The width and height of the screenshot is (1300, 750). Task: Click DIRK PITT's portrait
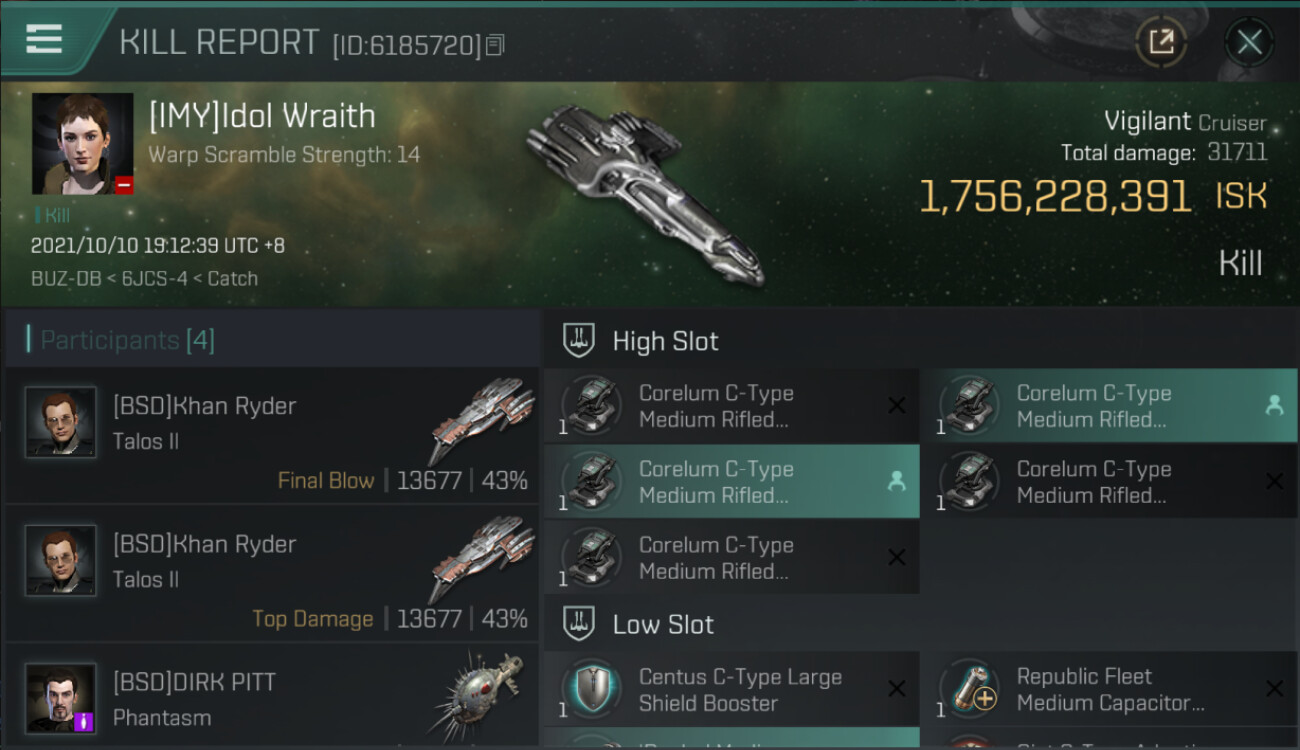tap(61, 698)
